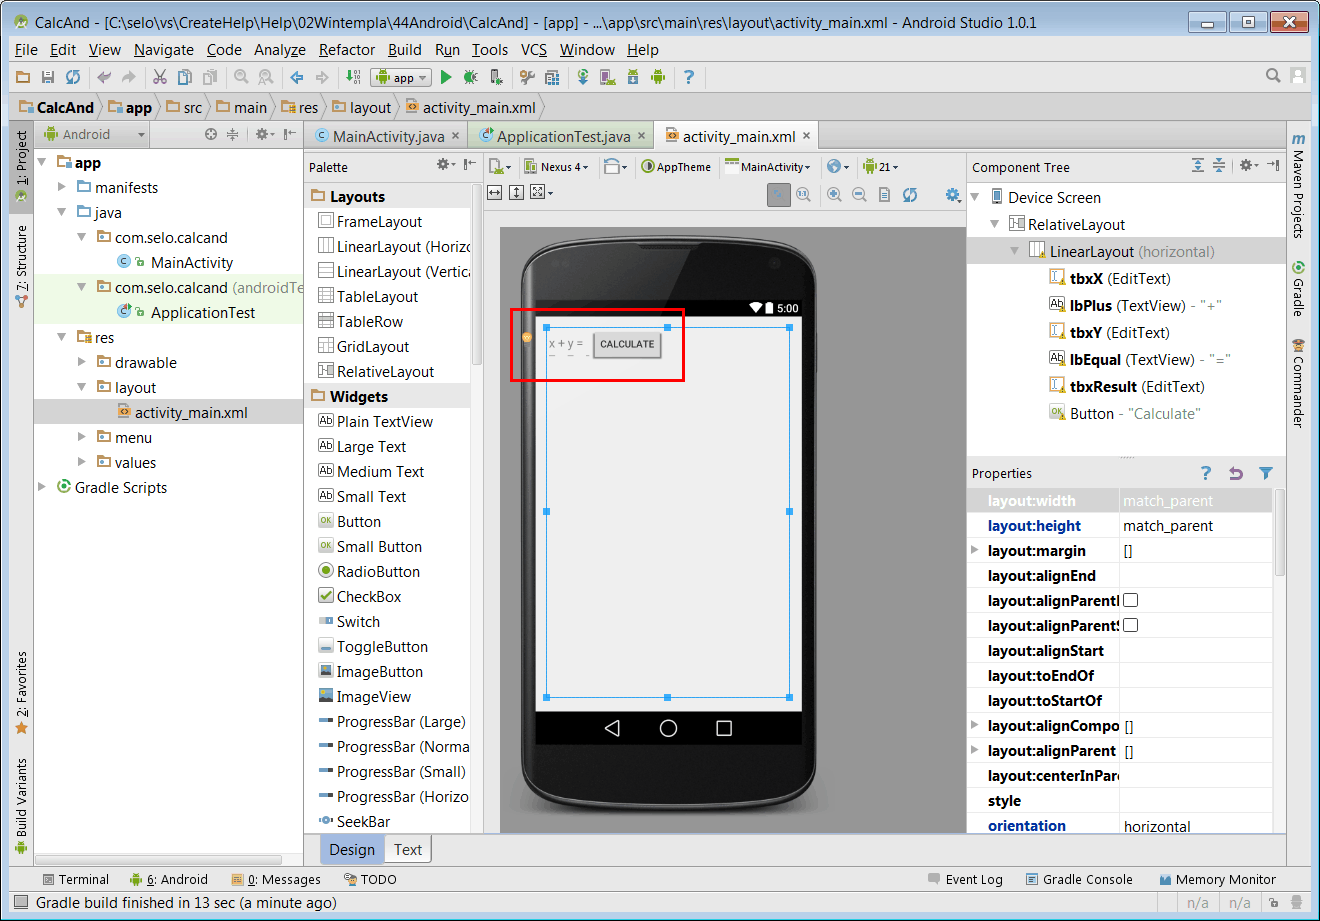The height and width of the screenshot is (921, 1320).
Task: Open the app run configuration dropdown
Action: click(x=400, y=77)
